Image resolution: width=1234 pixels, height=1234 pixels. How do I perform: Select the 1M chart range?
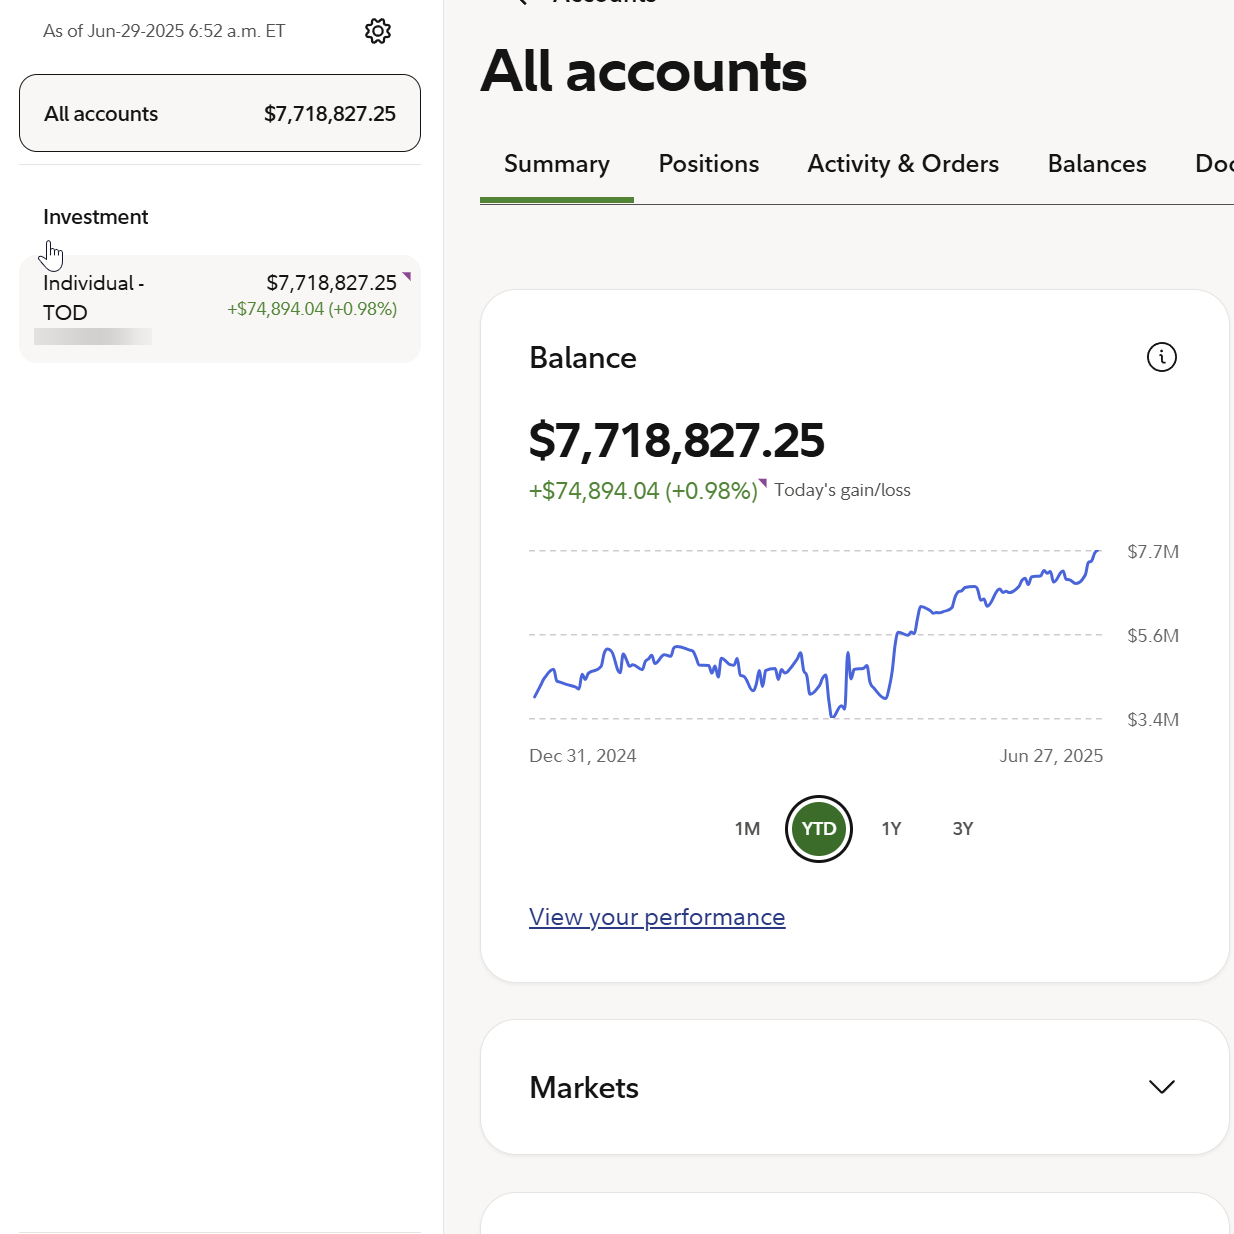coord(747,829)
